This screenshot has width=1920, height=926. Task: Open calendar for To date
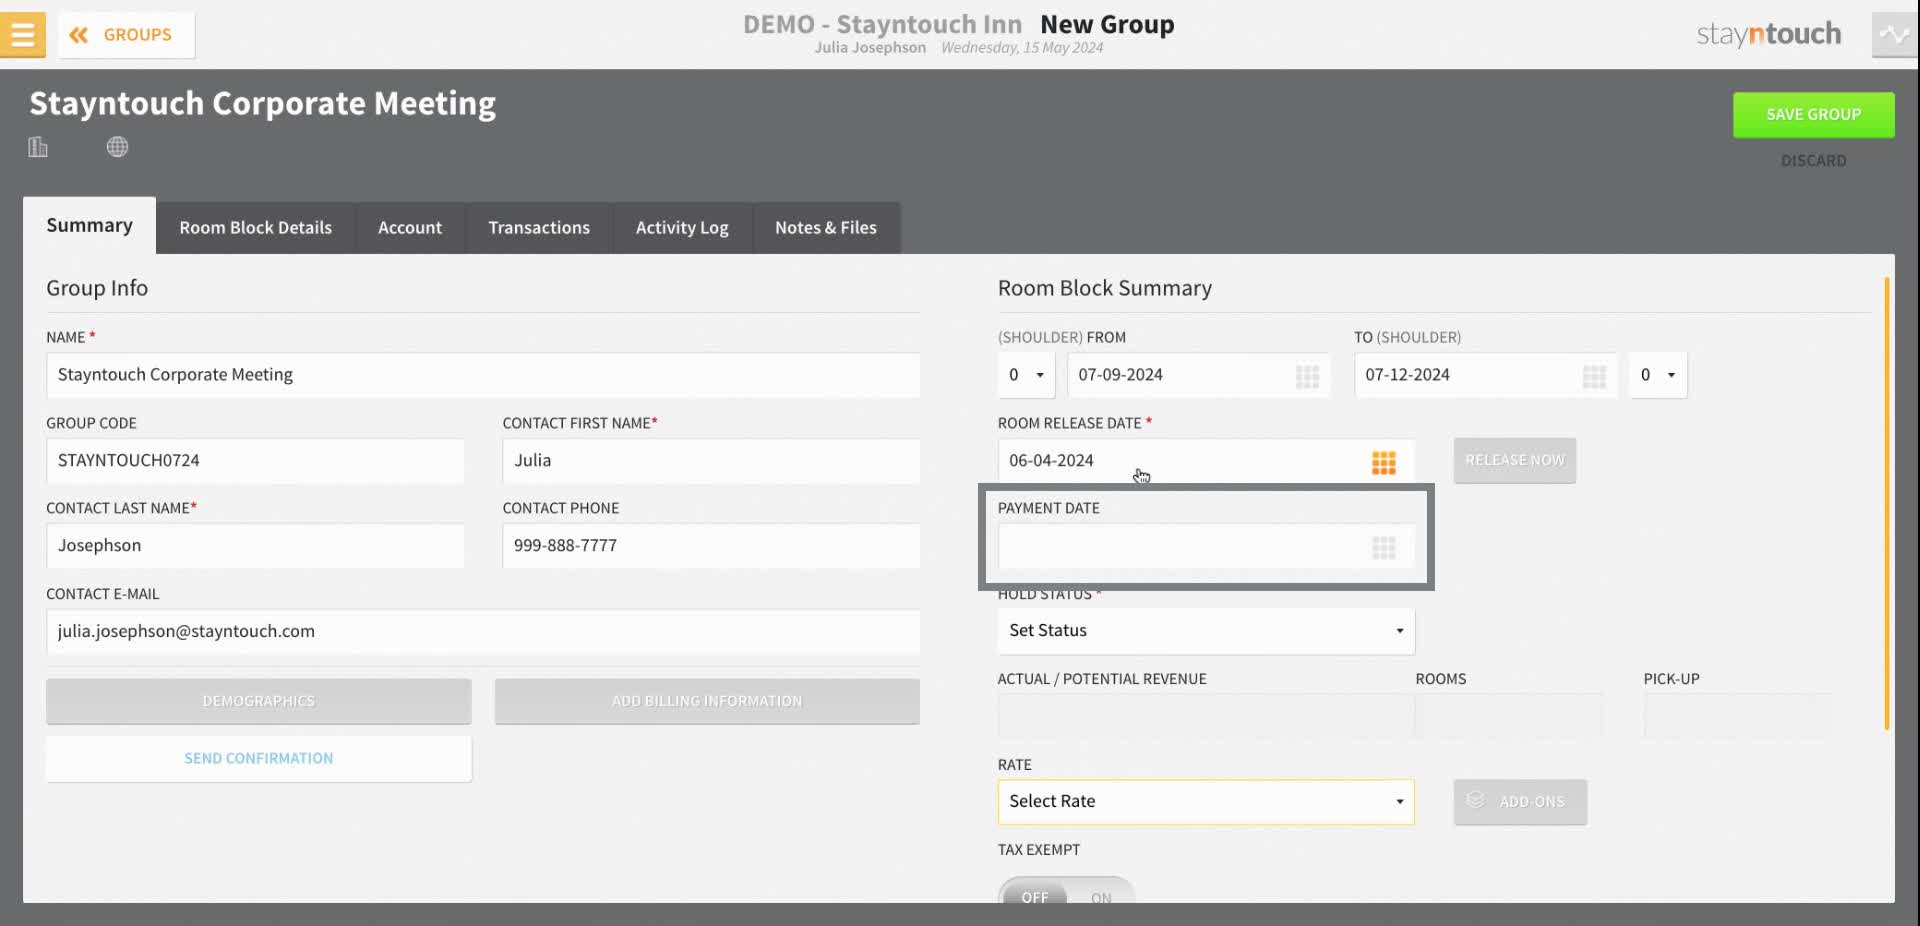(1594, 376)
